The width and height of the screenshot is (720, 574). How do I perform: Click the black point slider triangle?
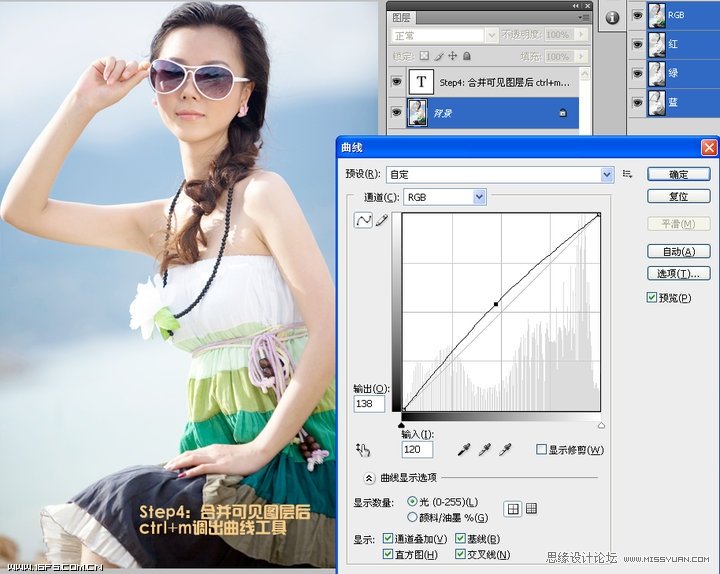[401, 425]
